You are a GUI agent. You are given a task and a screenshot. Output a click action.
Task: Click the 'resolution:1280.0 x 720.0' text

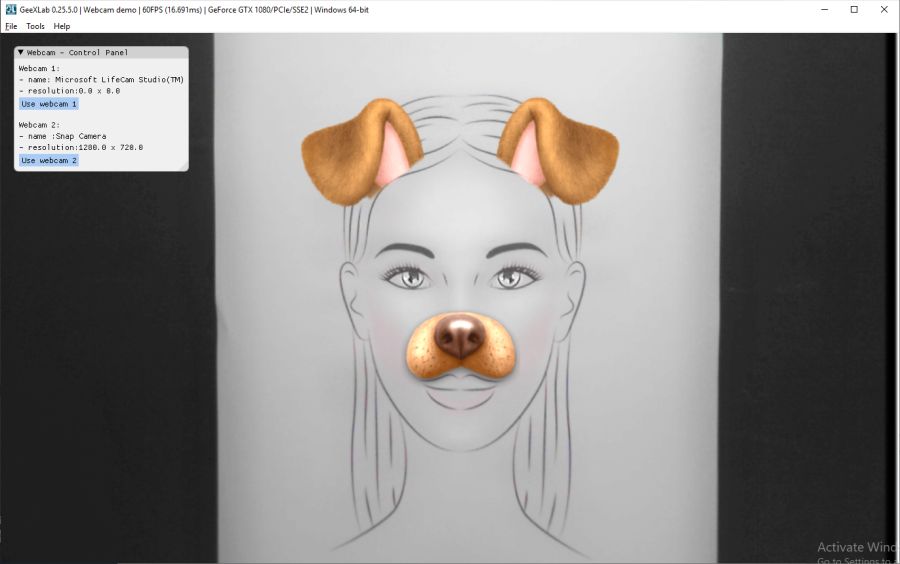81,147
